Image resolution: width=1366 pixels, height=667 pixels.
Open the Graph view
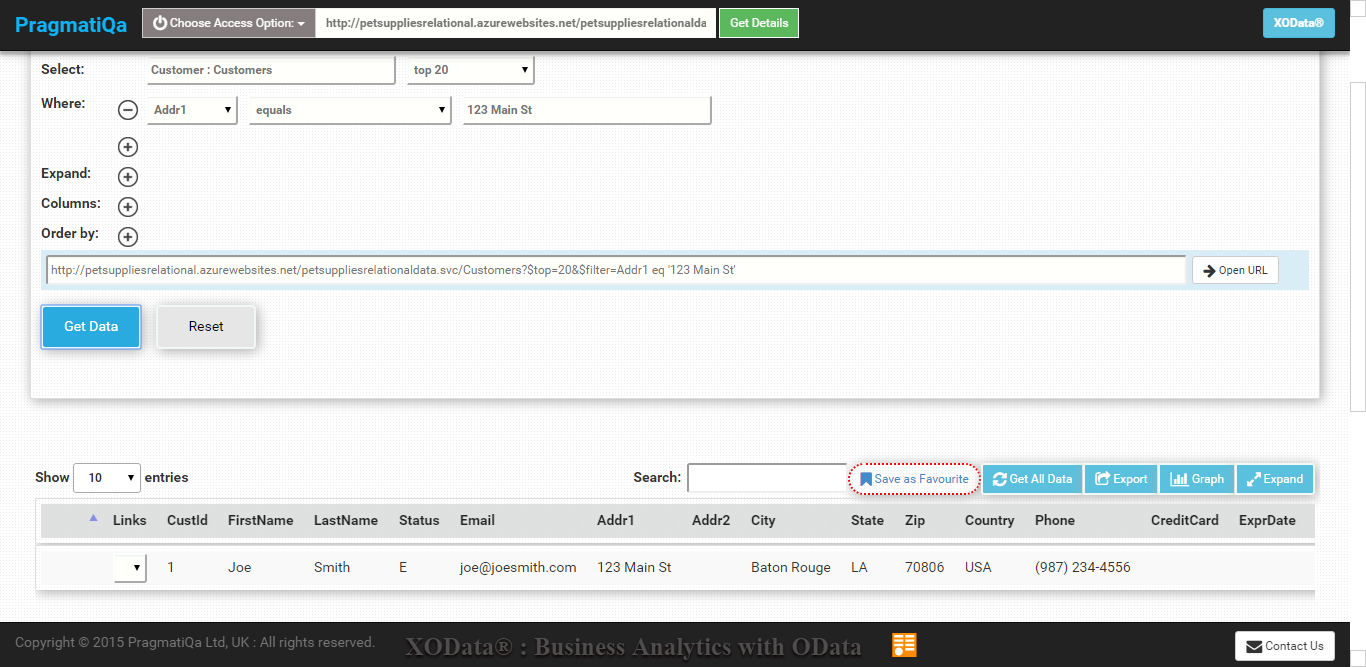pyautogui.click(x=1197, y=479)
